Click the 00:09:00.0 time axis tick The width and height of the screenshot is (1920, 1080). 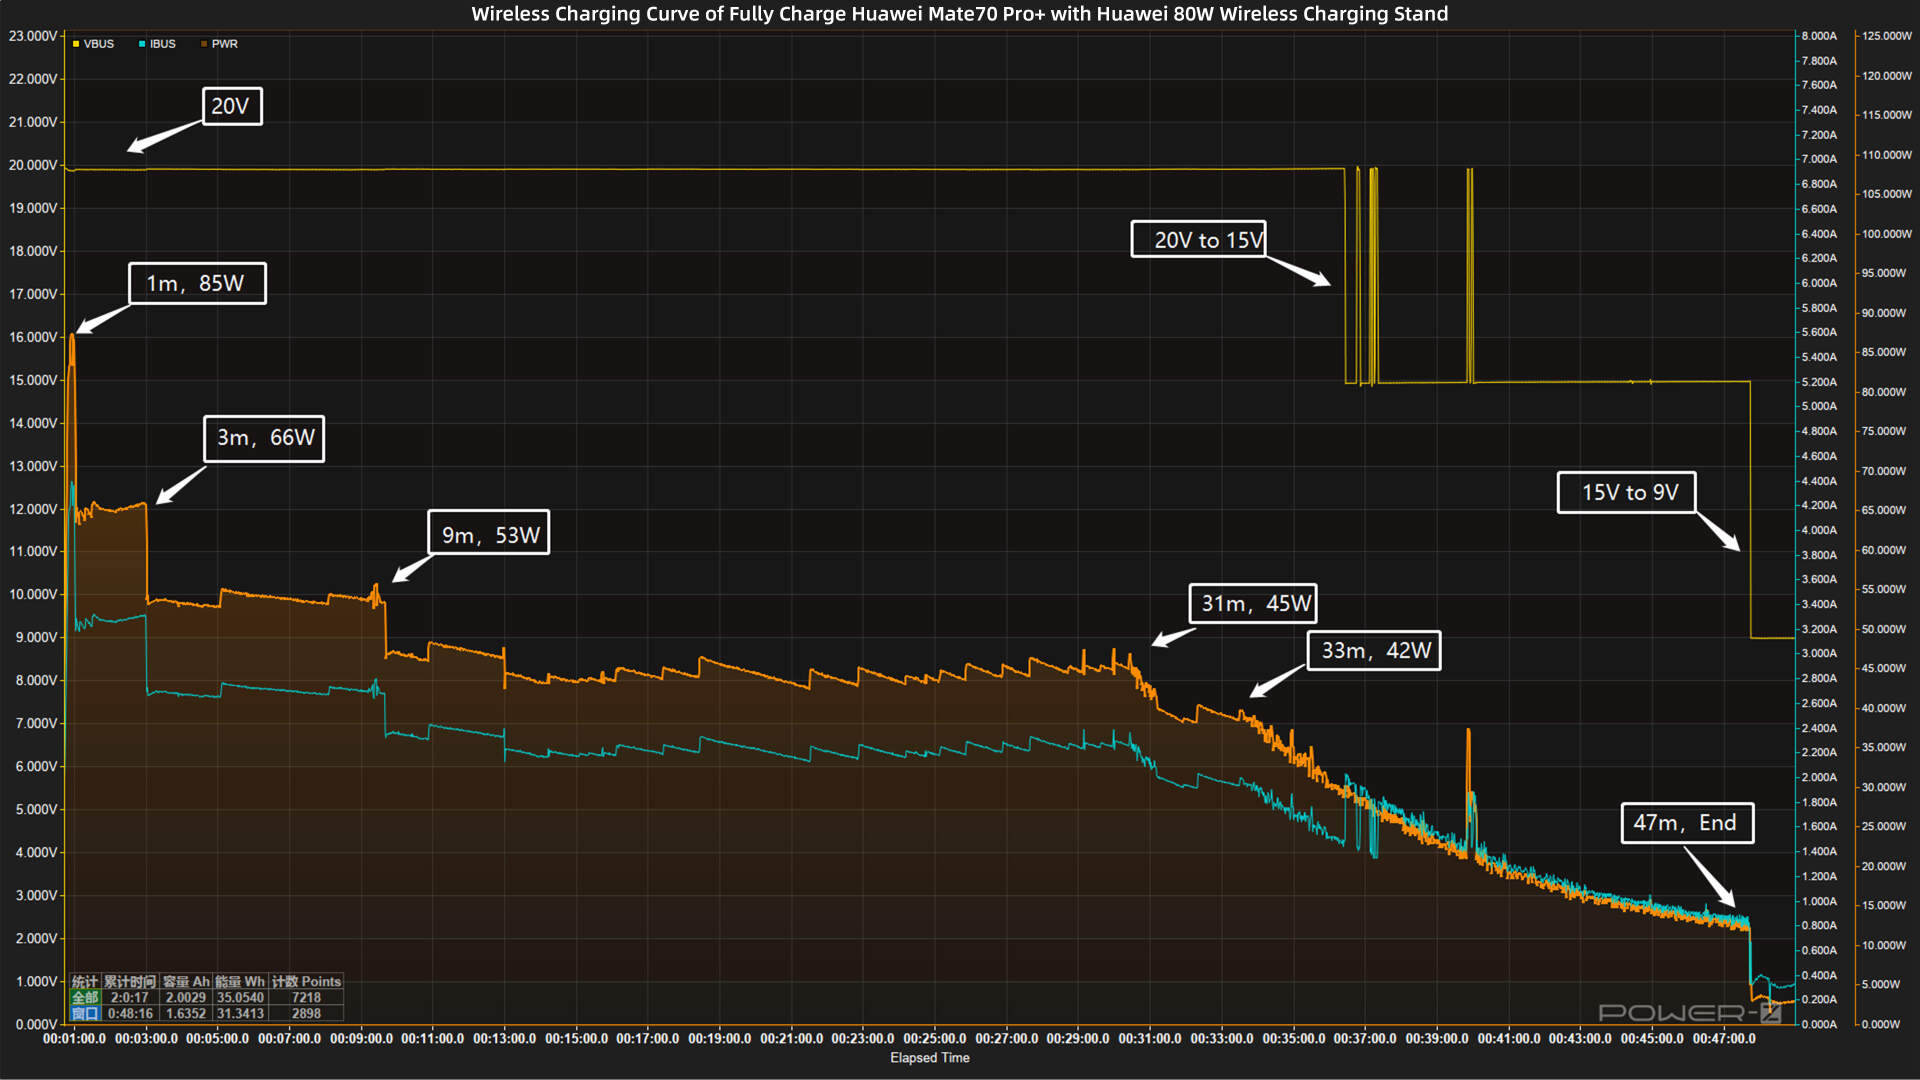pos(361,1039)
